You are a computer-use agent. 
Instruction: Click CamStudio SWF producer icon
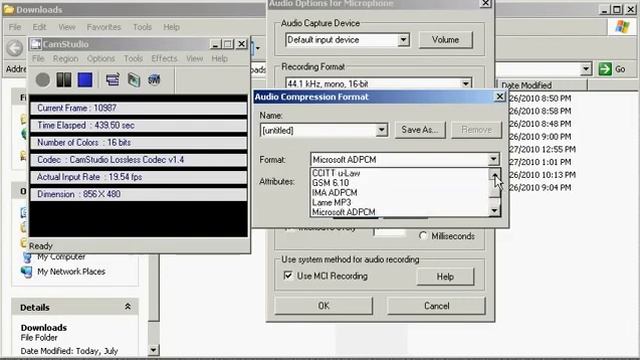click(154, 80)
